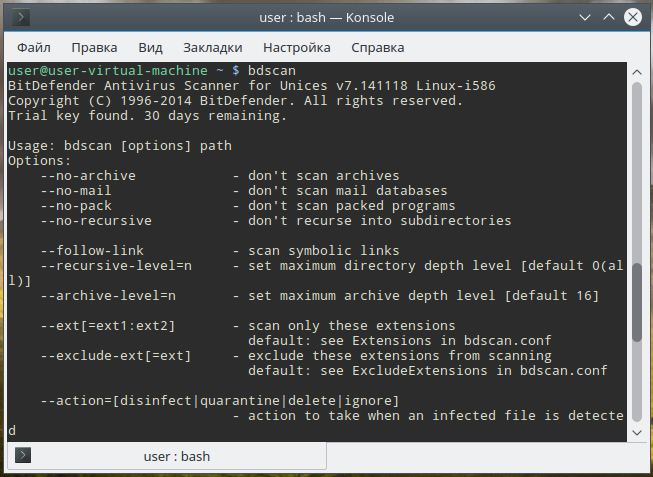Open the Закладки menu
Screen dimensions: 653x477
pos(213,47)
